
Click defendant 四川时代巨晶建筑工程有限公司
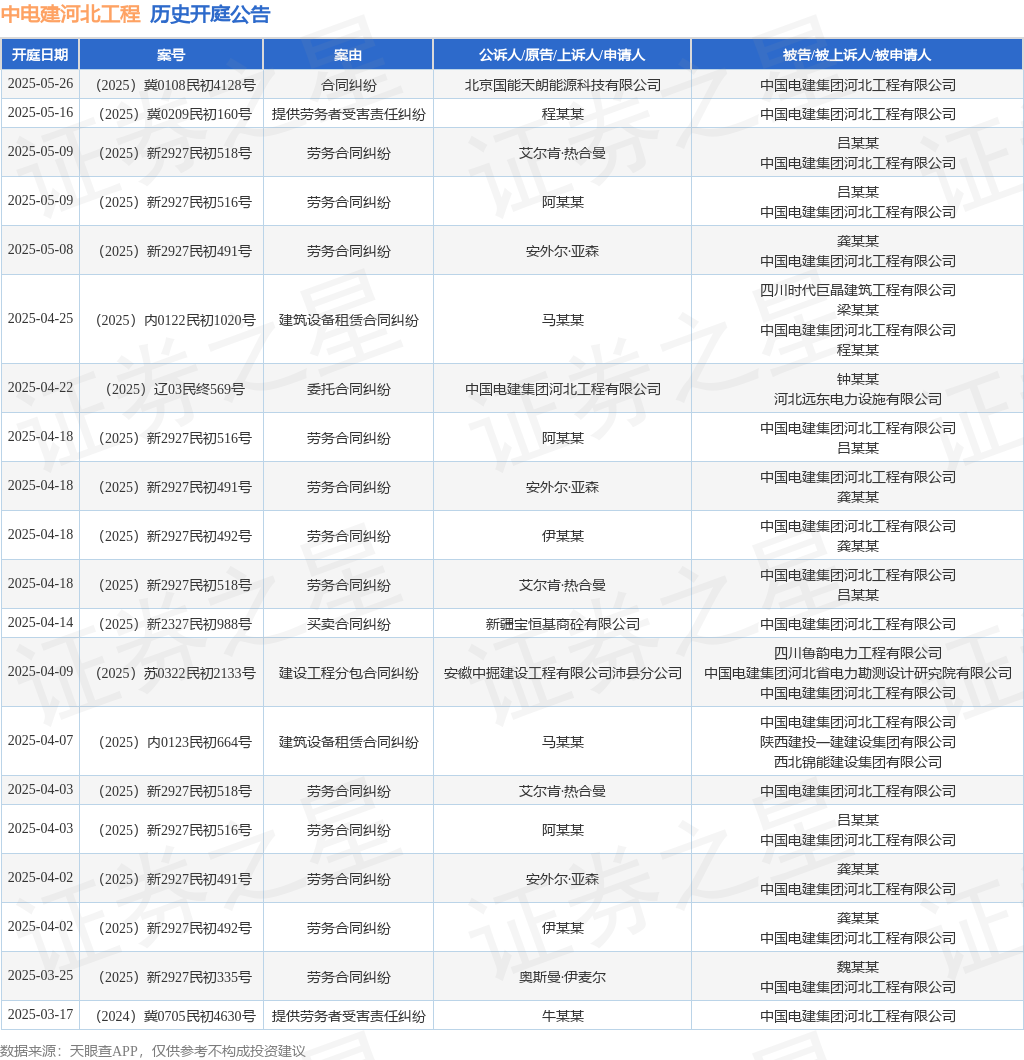coord(858,290)
